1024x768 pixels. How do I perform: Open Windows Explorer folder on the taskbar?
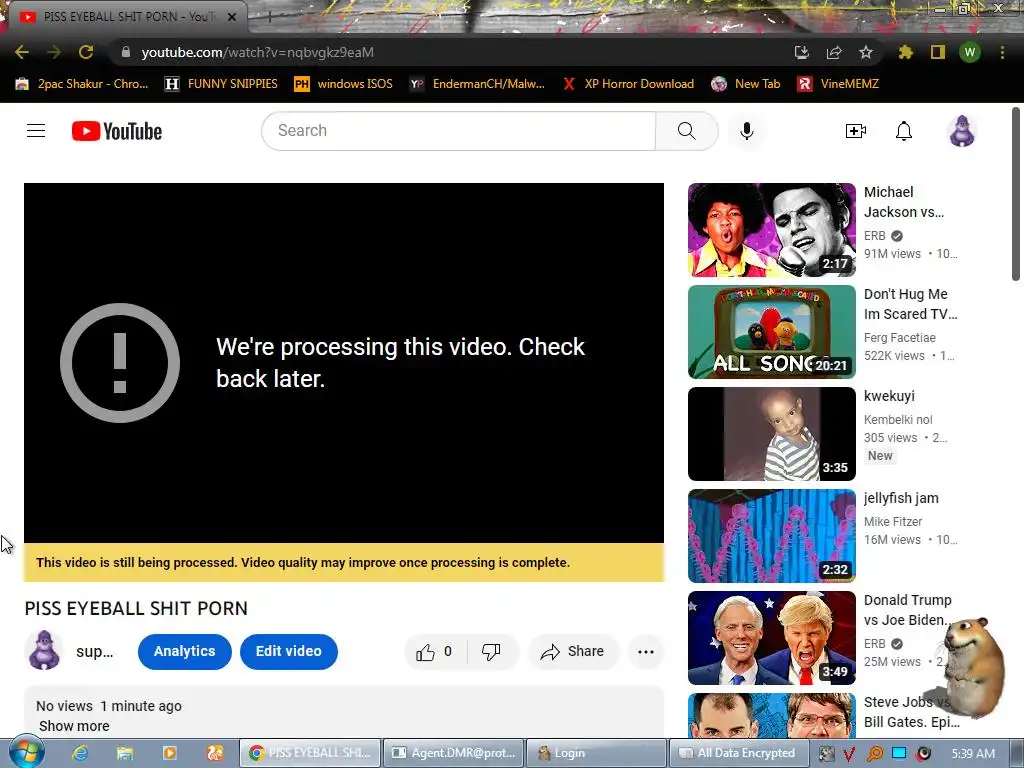pyautogui.click(x=125, y=753)
